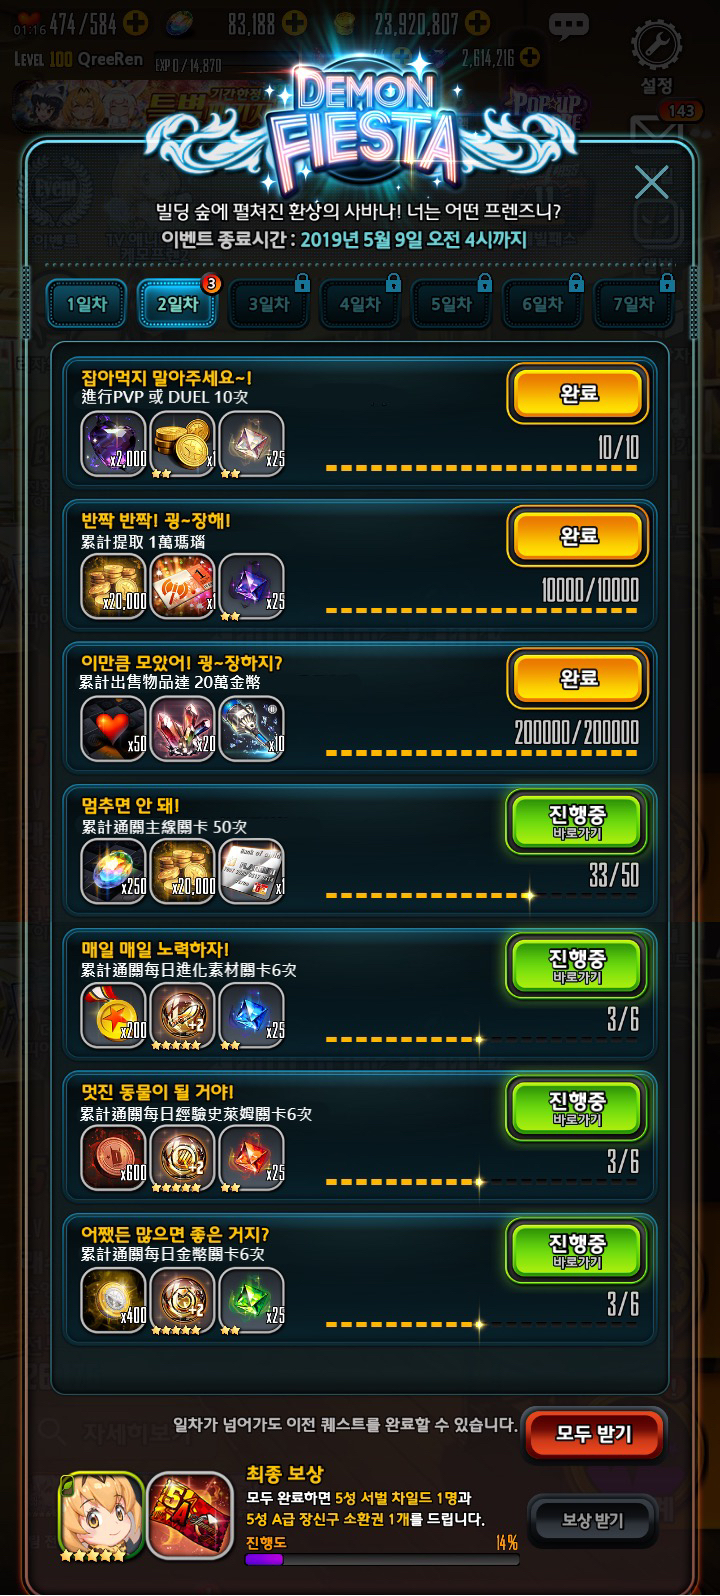Open the chat speech bubble icon
Image resolution: width=720 pixels, height=1596 pixels.
(569, 27)
